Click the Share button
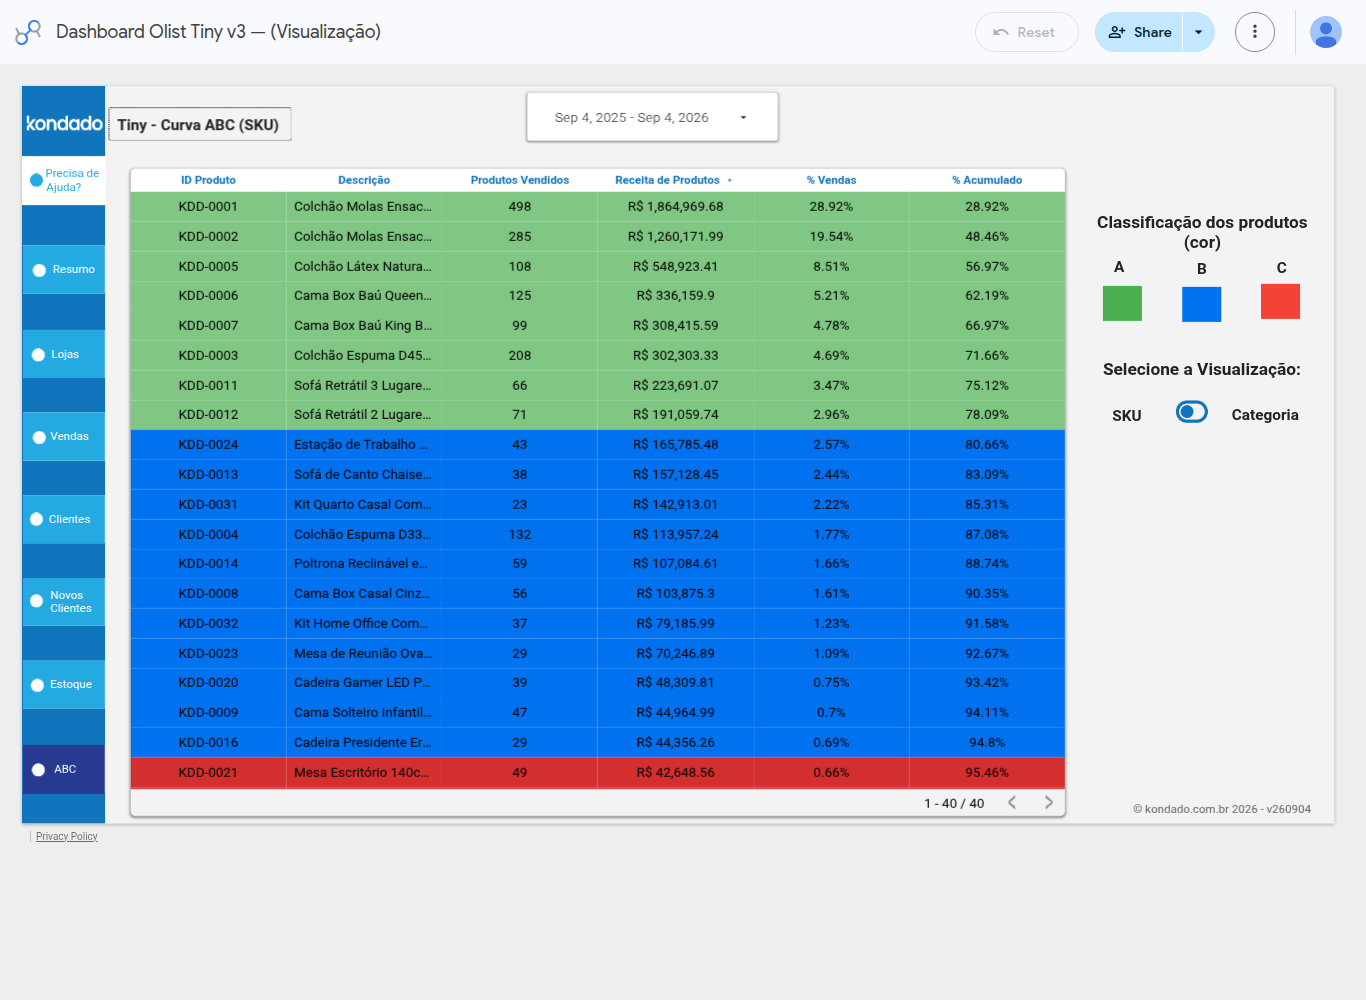 tap(1139, 32)
